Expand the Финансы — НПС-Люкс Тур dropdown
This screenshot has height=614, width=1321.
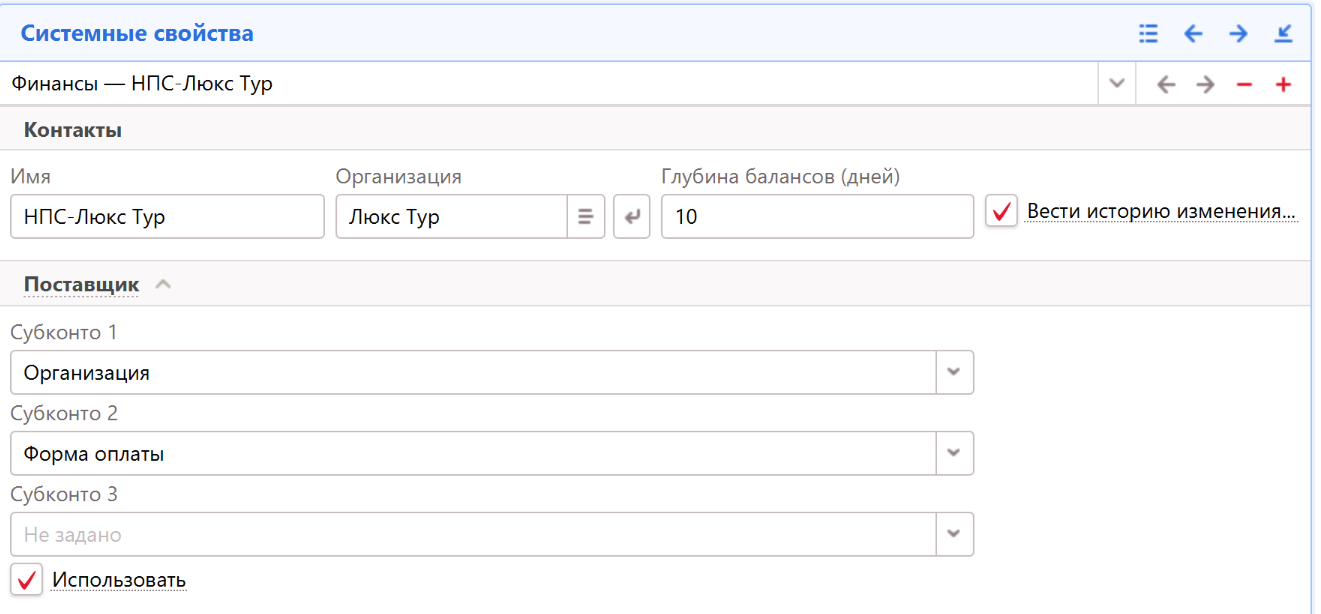coord(1117,84)
